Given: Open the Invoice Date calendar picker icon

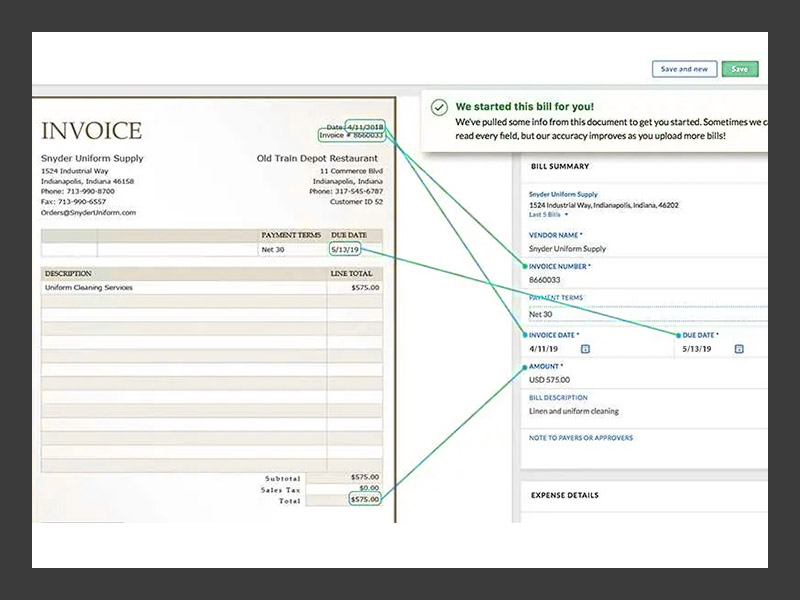Looking at the screenshot, I should [x=585, y=349].
